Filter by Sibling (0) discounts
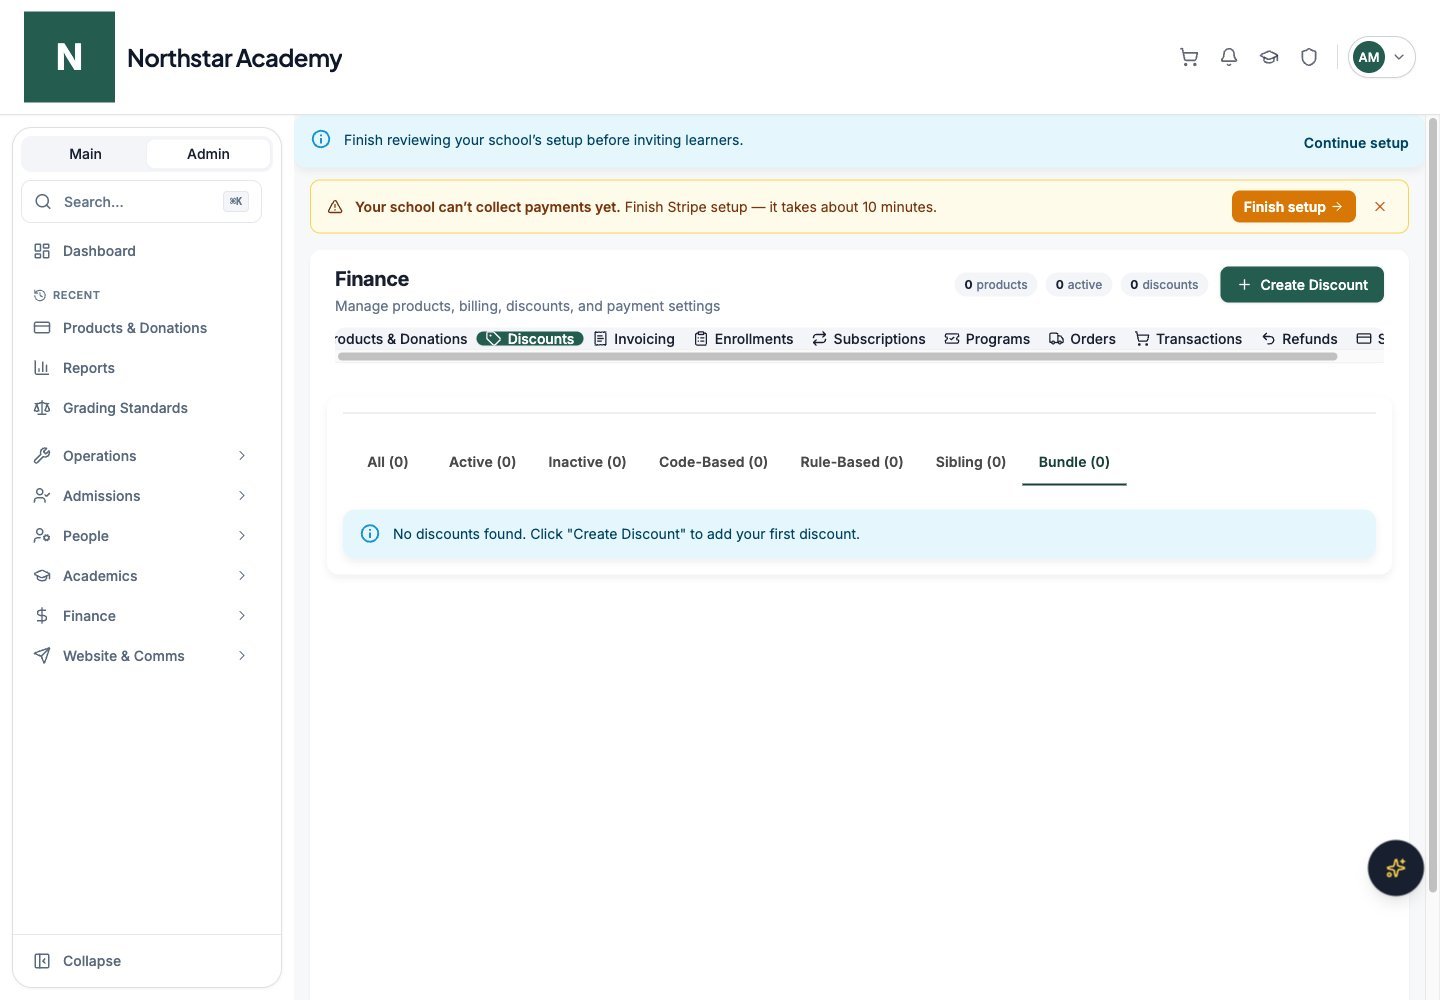The height and width of the screenshot is (1000, 1440). pyautogui.click(x=971, y=462)
